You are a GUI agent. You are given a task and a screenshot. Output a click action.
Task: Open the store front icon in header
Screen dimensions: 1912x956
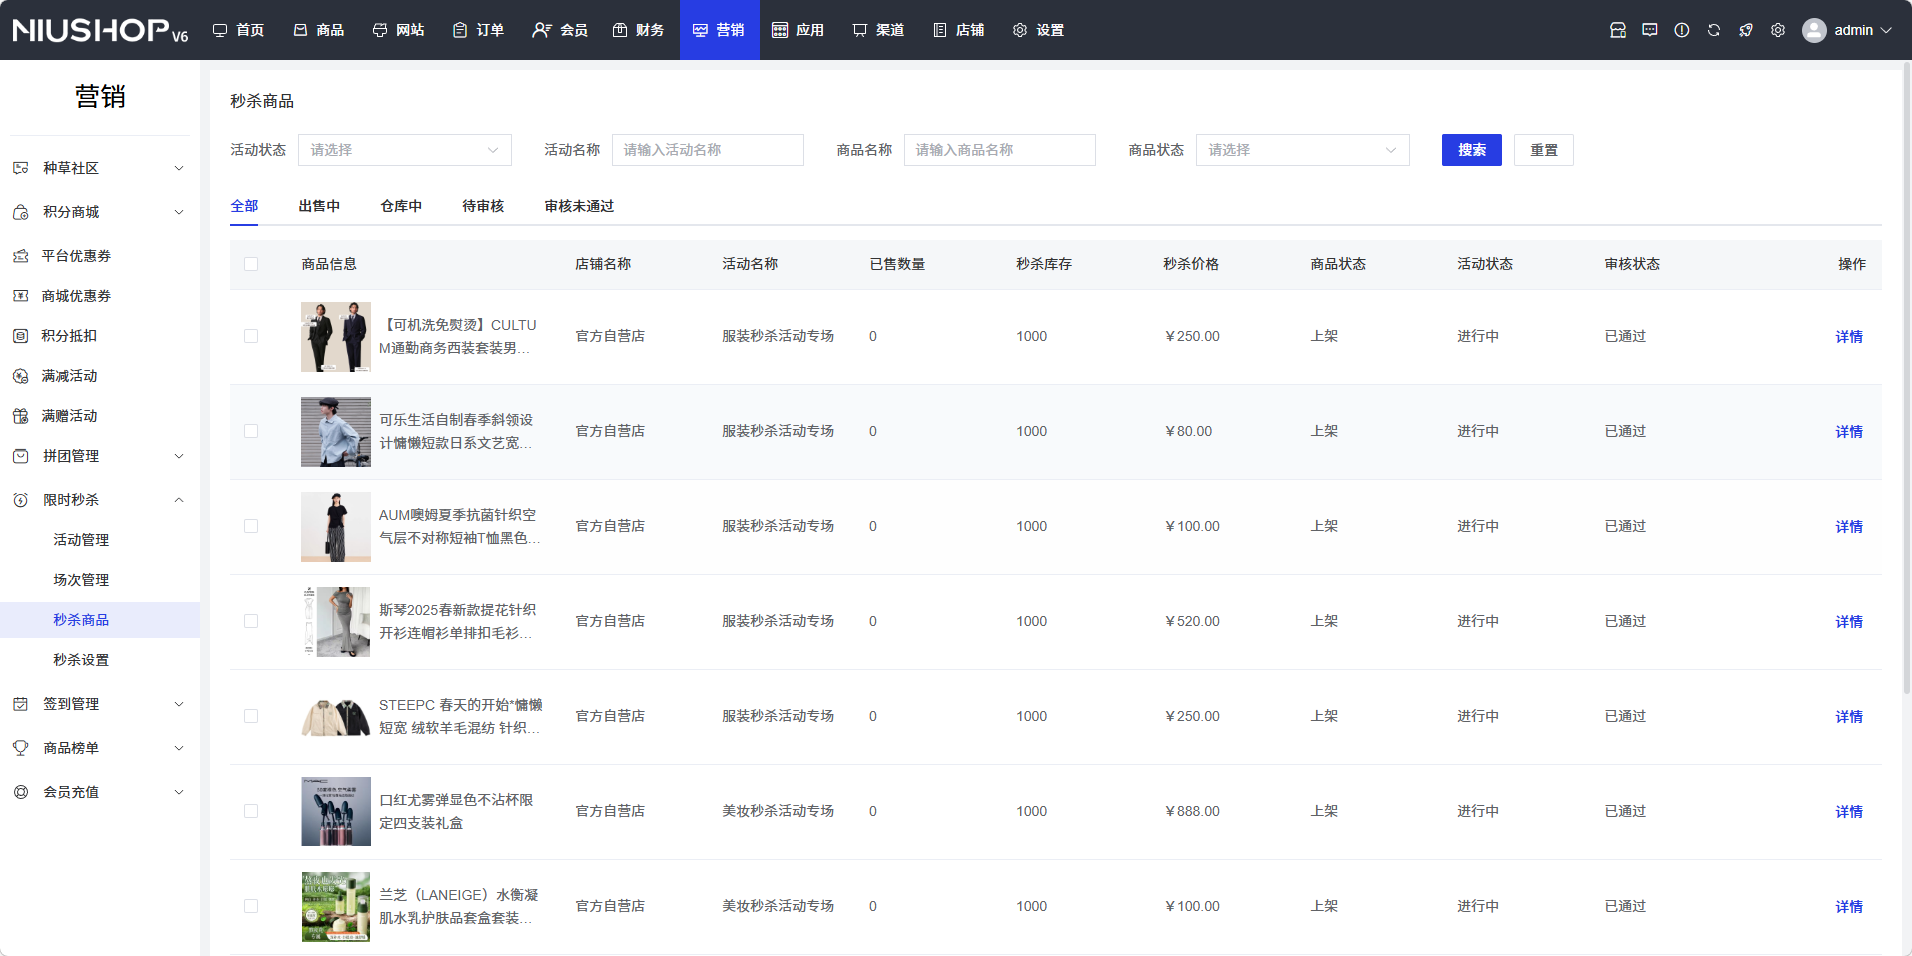point(1617,30)
